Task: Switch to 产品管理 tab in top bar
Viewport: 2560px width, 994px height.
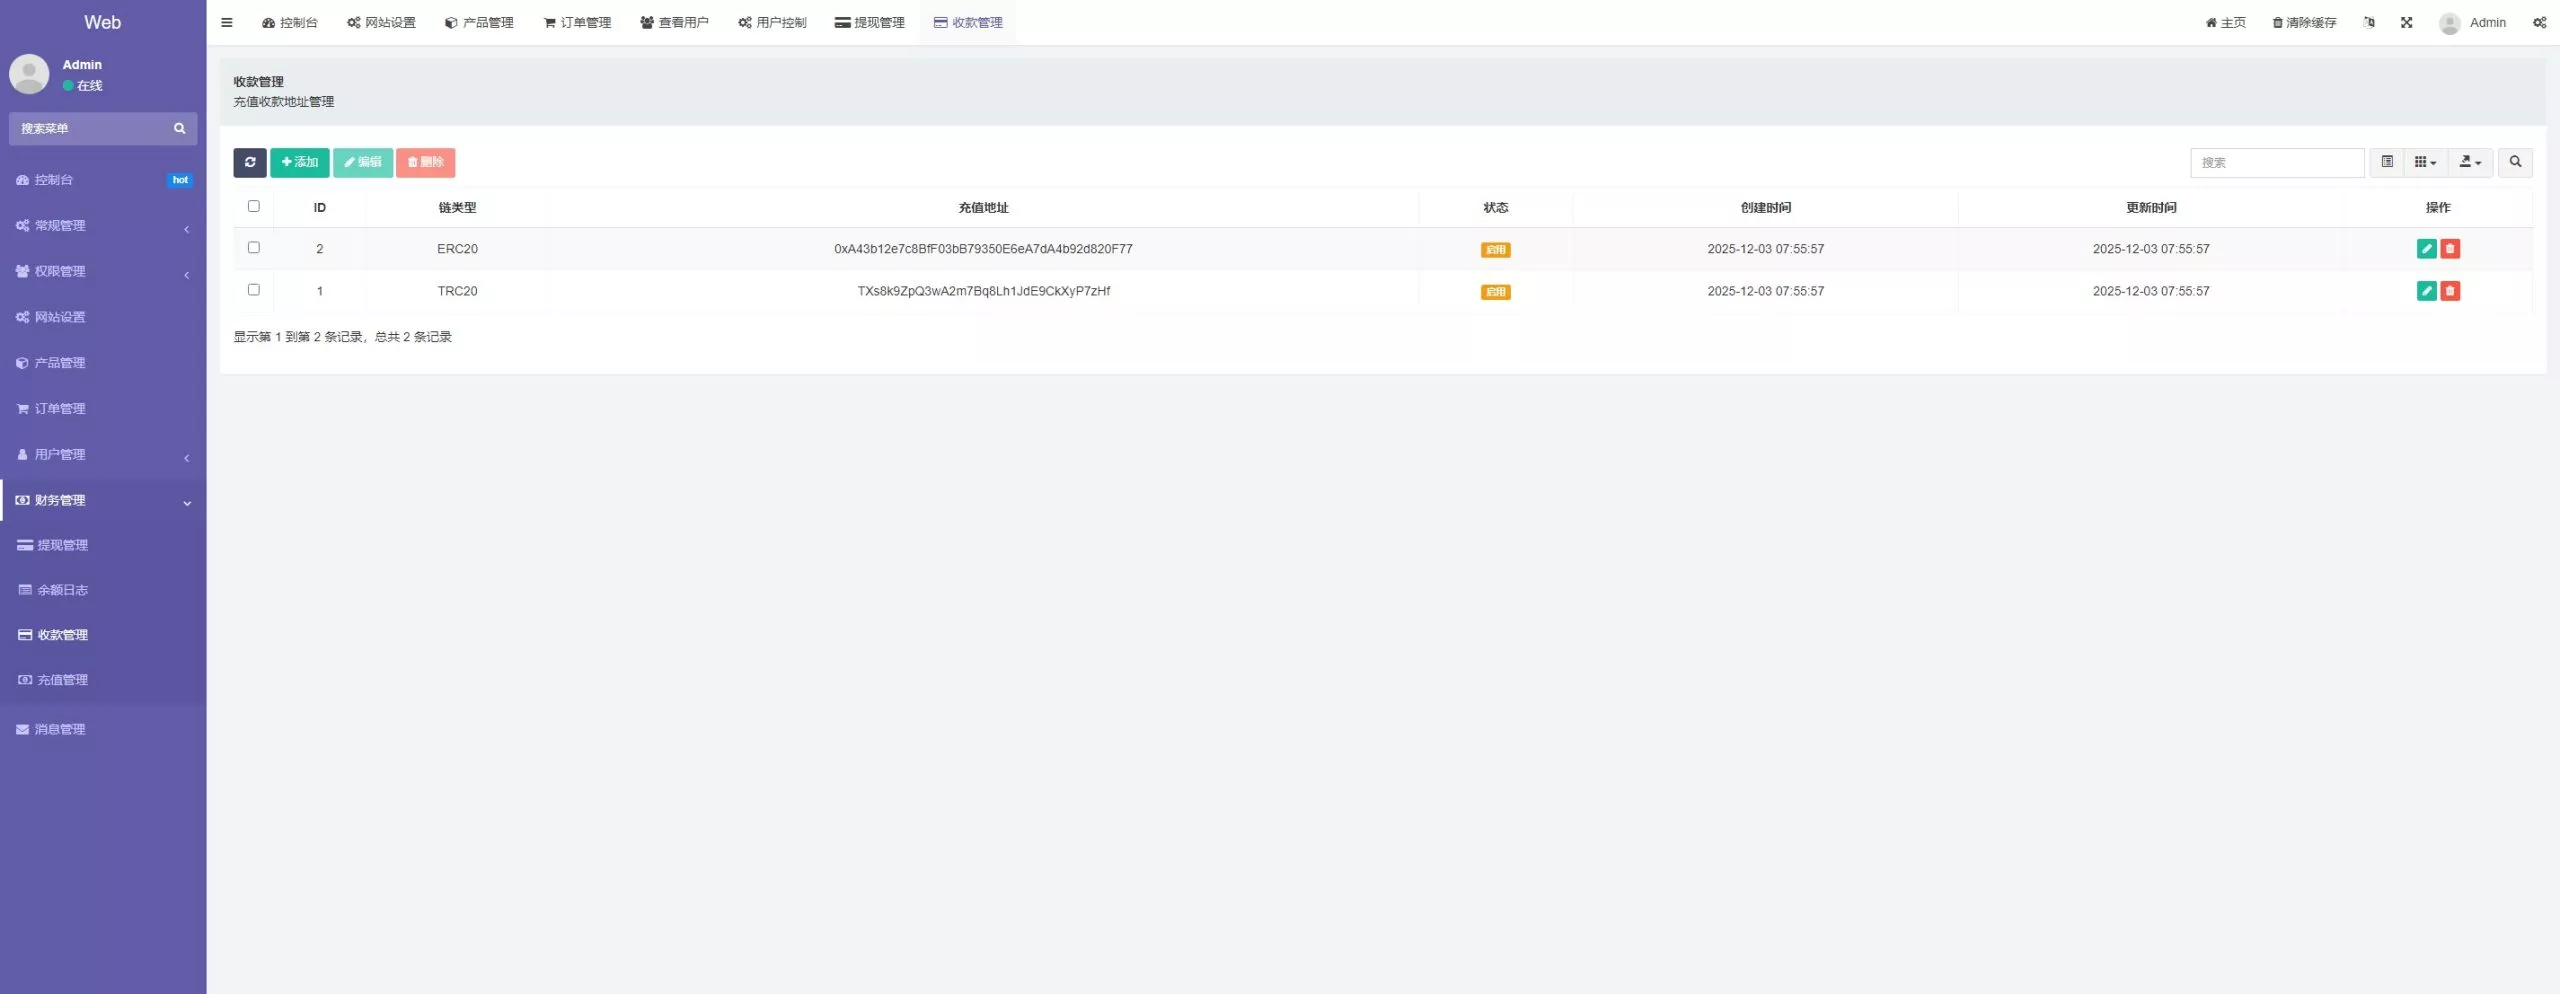Action: click(x=479, y=22)
